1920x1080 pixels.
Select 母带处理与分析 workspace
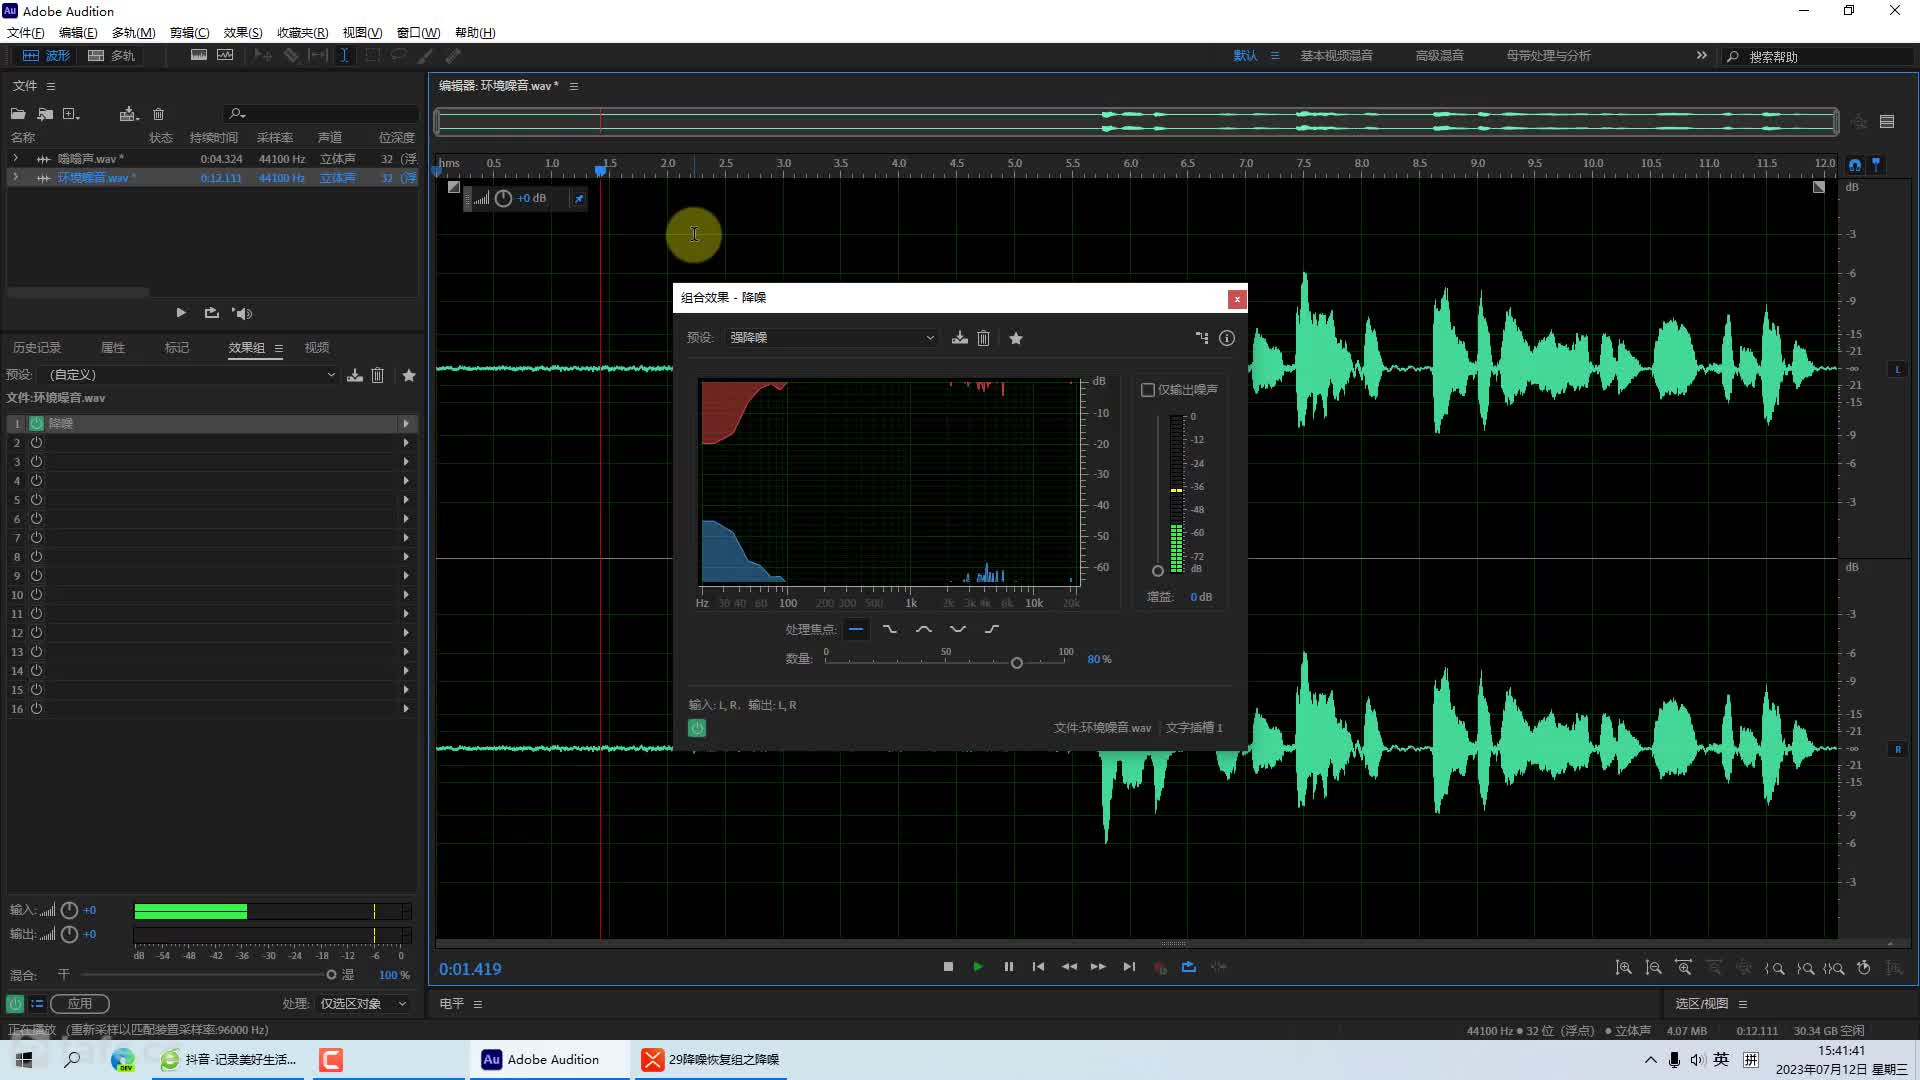click(x=1549, y=56)
